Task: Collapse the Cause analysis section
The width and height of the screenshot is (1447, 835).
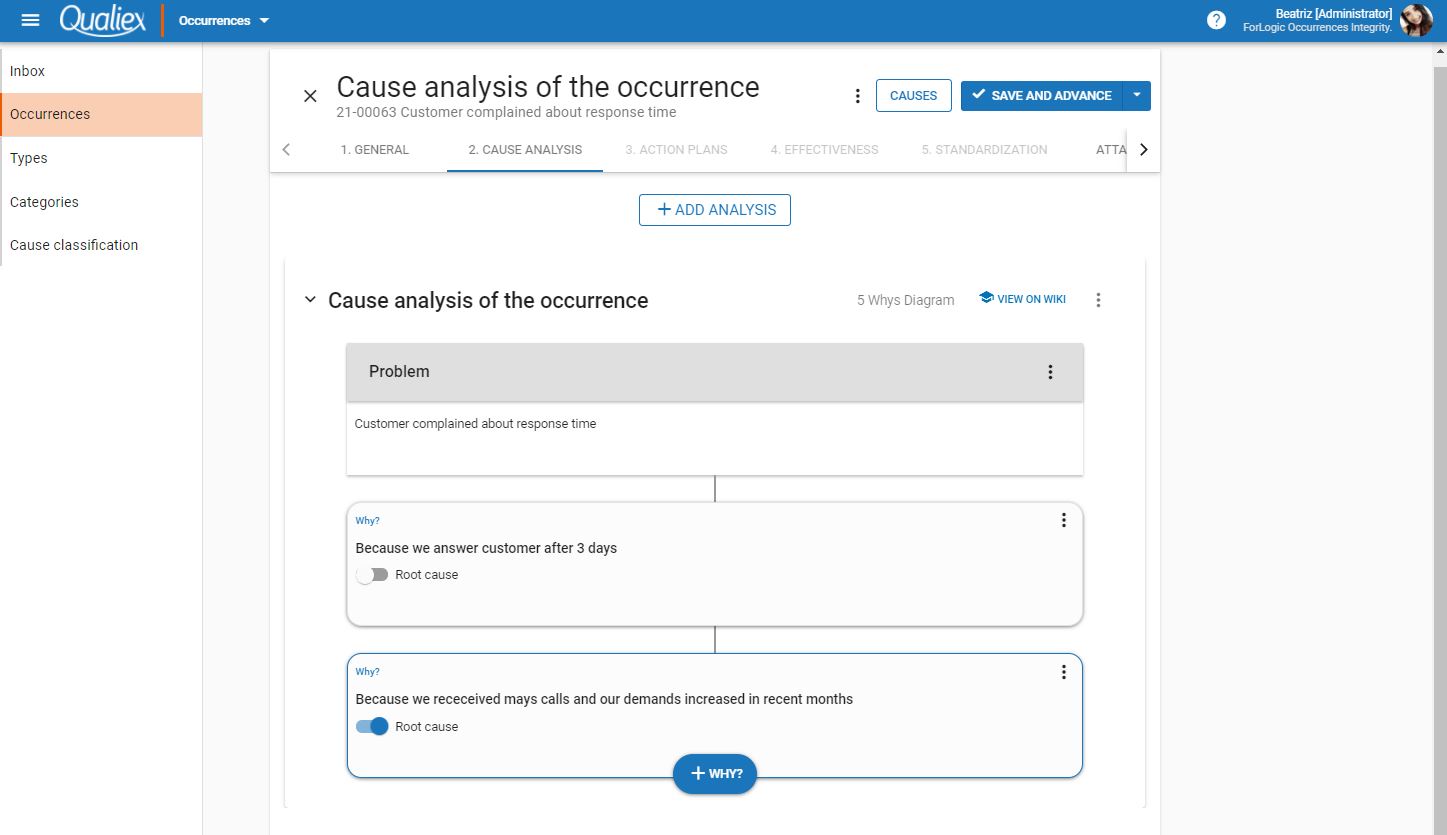Action: coord(310,300)
